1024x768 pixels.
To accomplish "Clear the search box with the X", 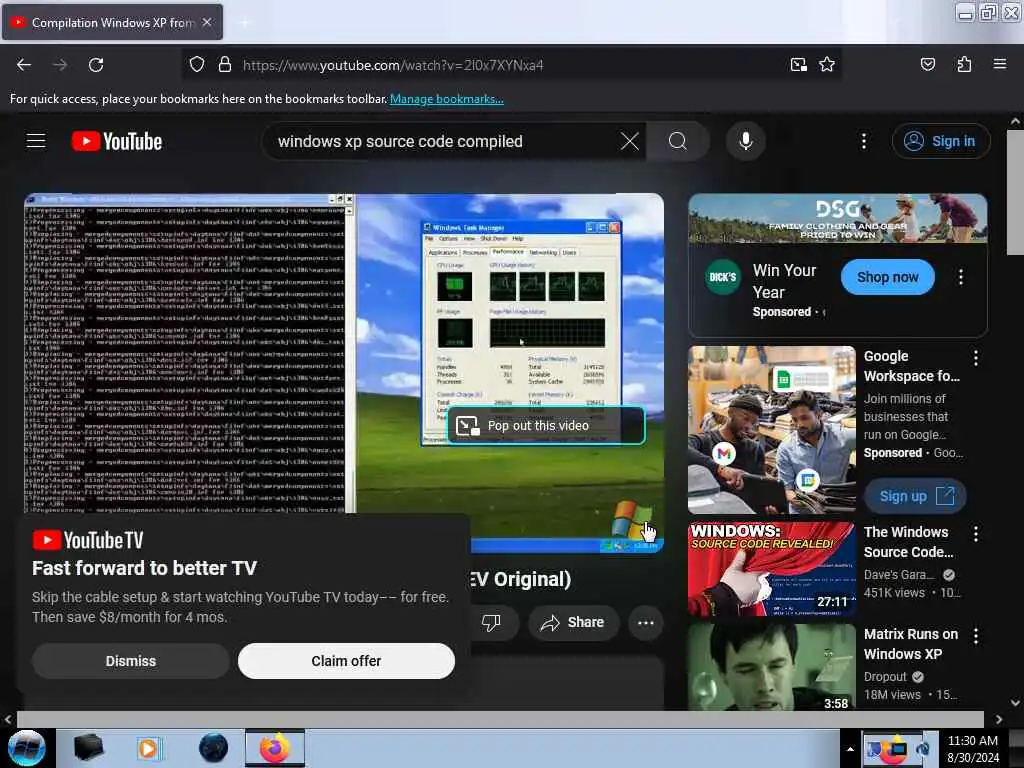I will click(x=630, y=141).
